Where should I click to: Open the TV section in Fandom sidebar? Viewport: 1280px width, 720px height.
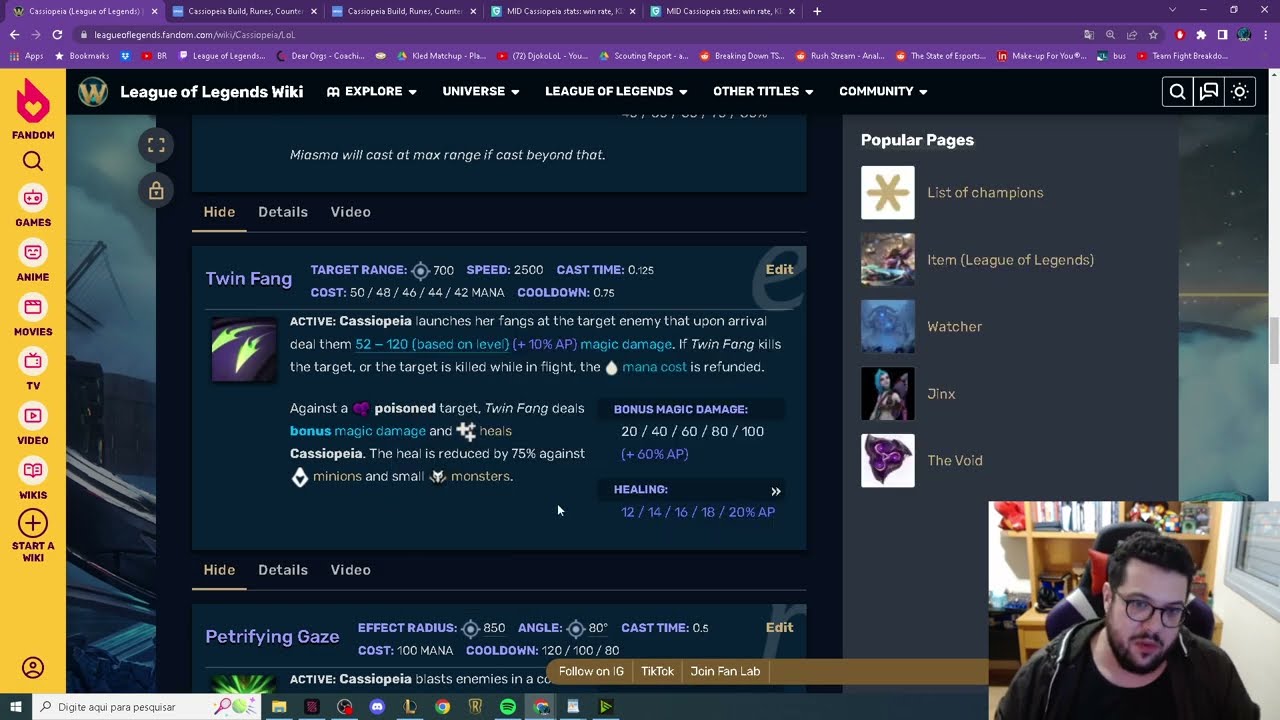pos(33,370)
